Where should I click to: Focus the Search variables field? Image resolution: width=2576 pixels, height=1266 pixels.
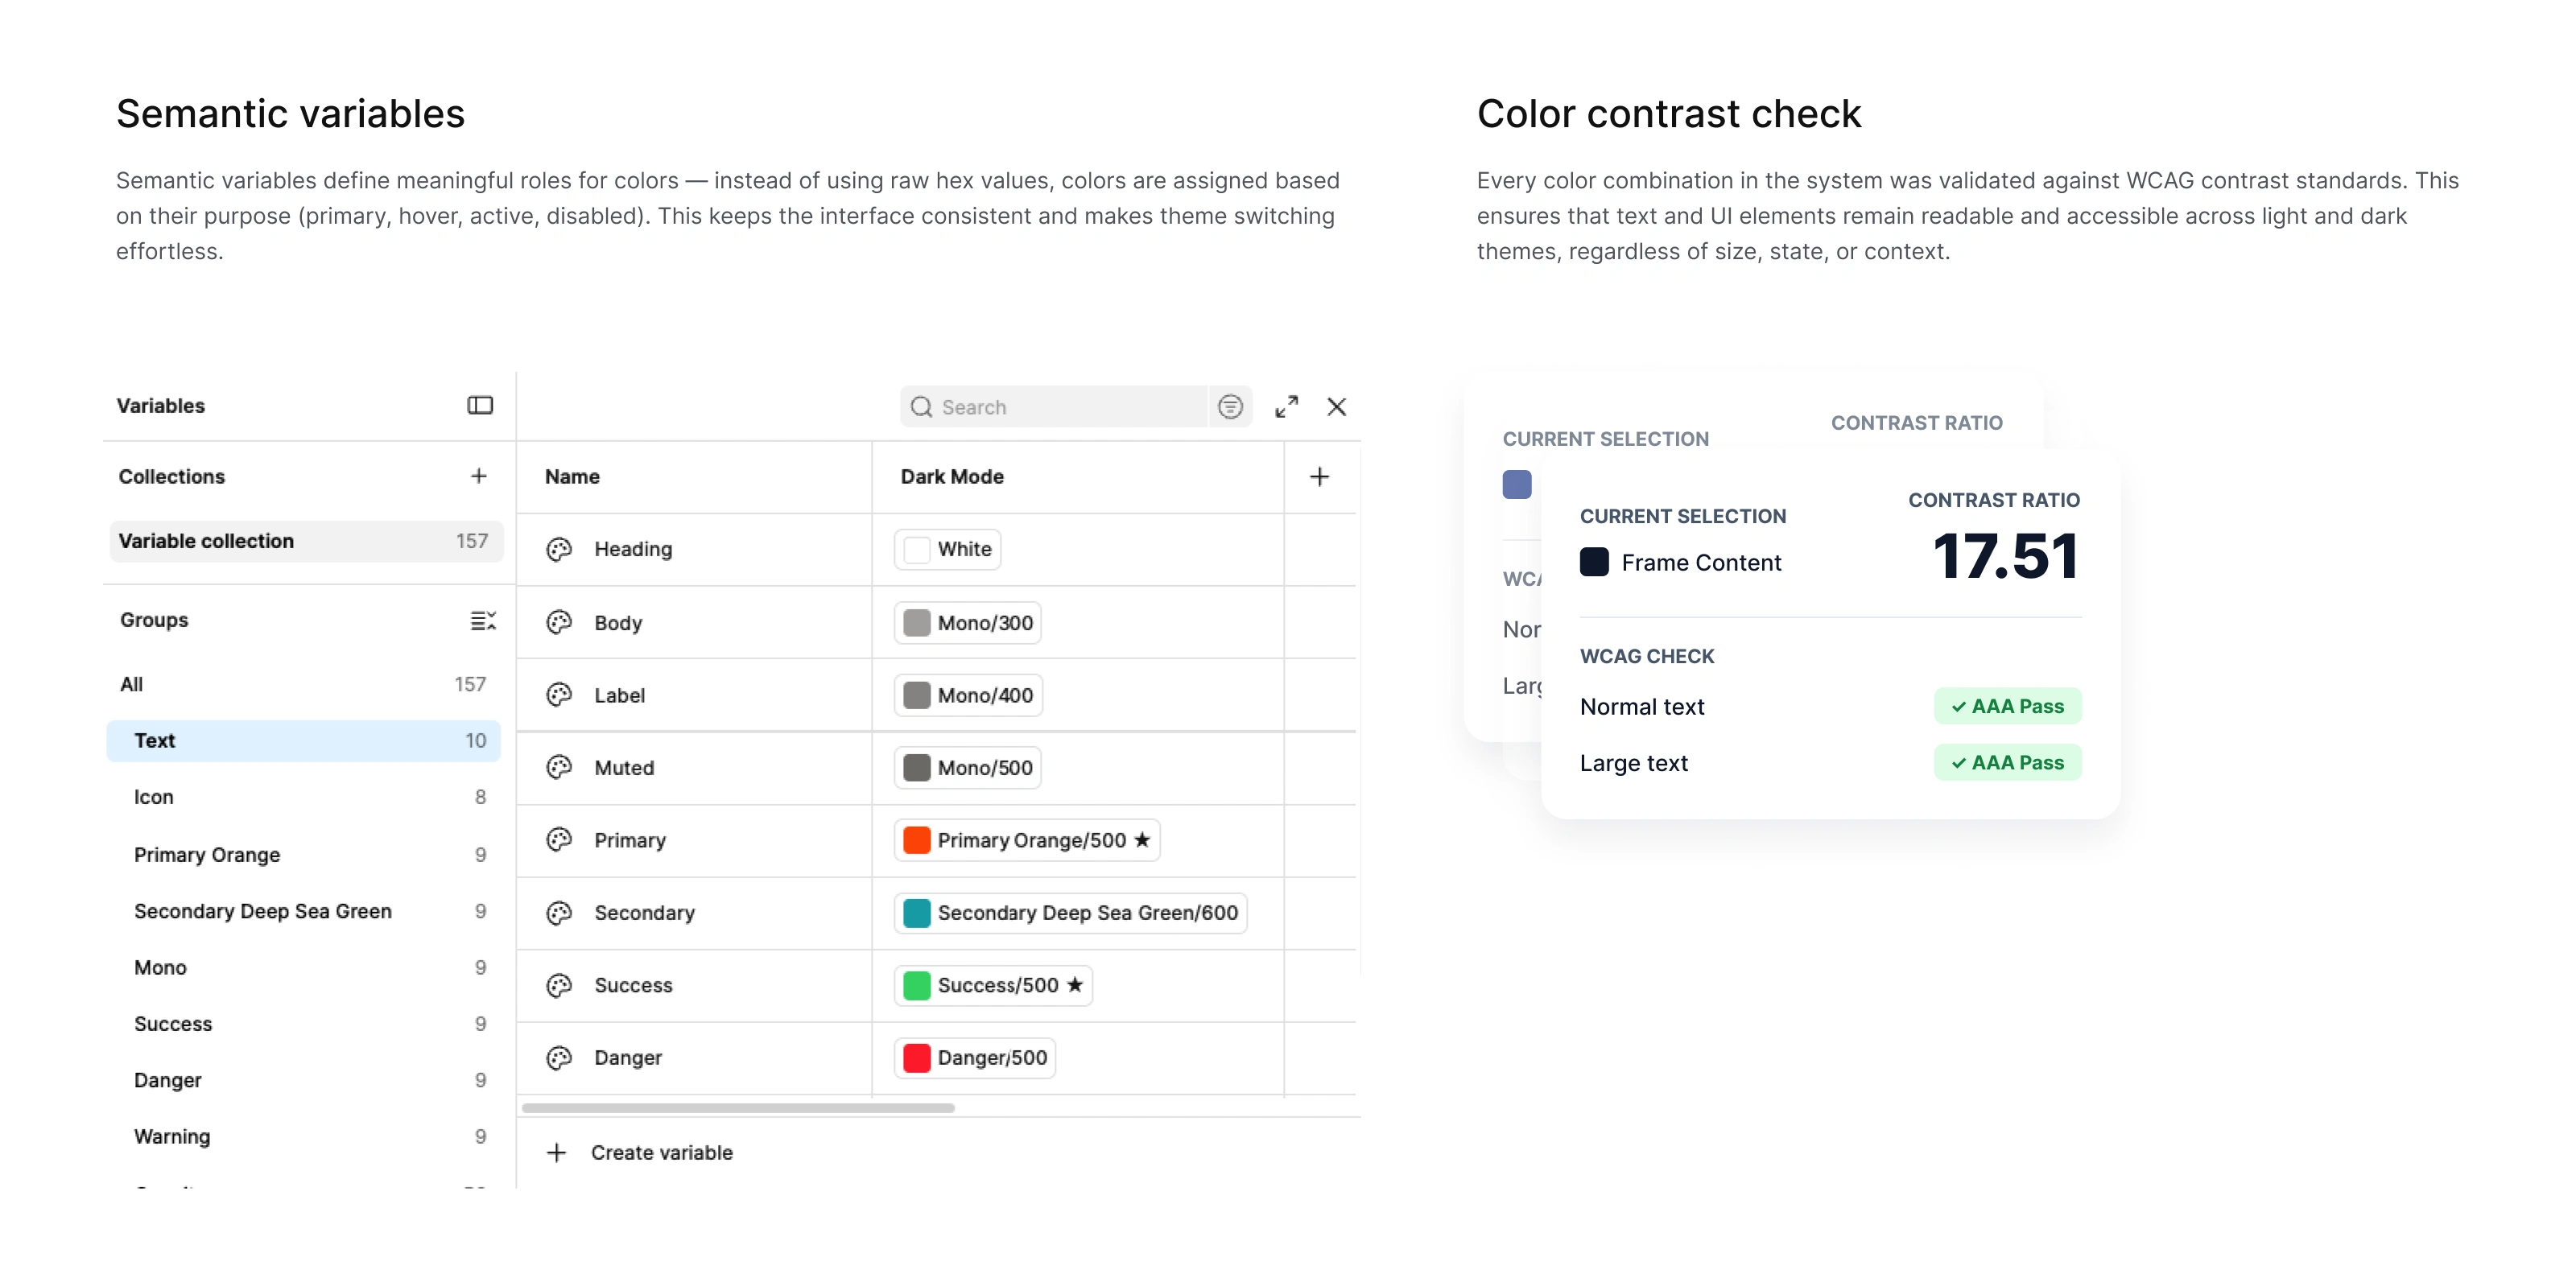(1055, 407)
